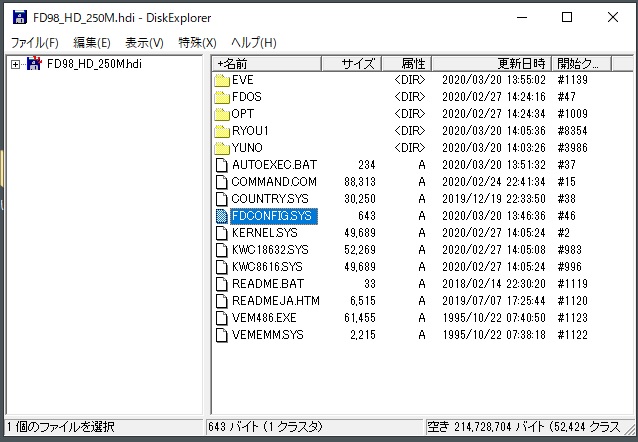Screen dimensions: 638x442
Task: Sort by 開始ク.. column header
Action: (x=581, y=63)
